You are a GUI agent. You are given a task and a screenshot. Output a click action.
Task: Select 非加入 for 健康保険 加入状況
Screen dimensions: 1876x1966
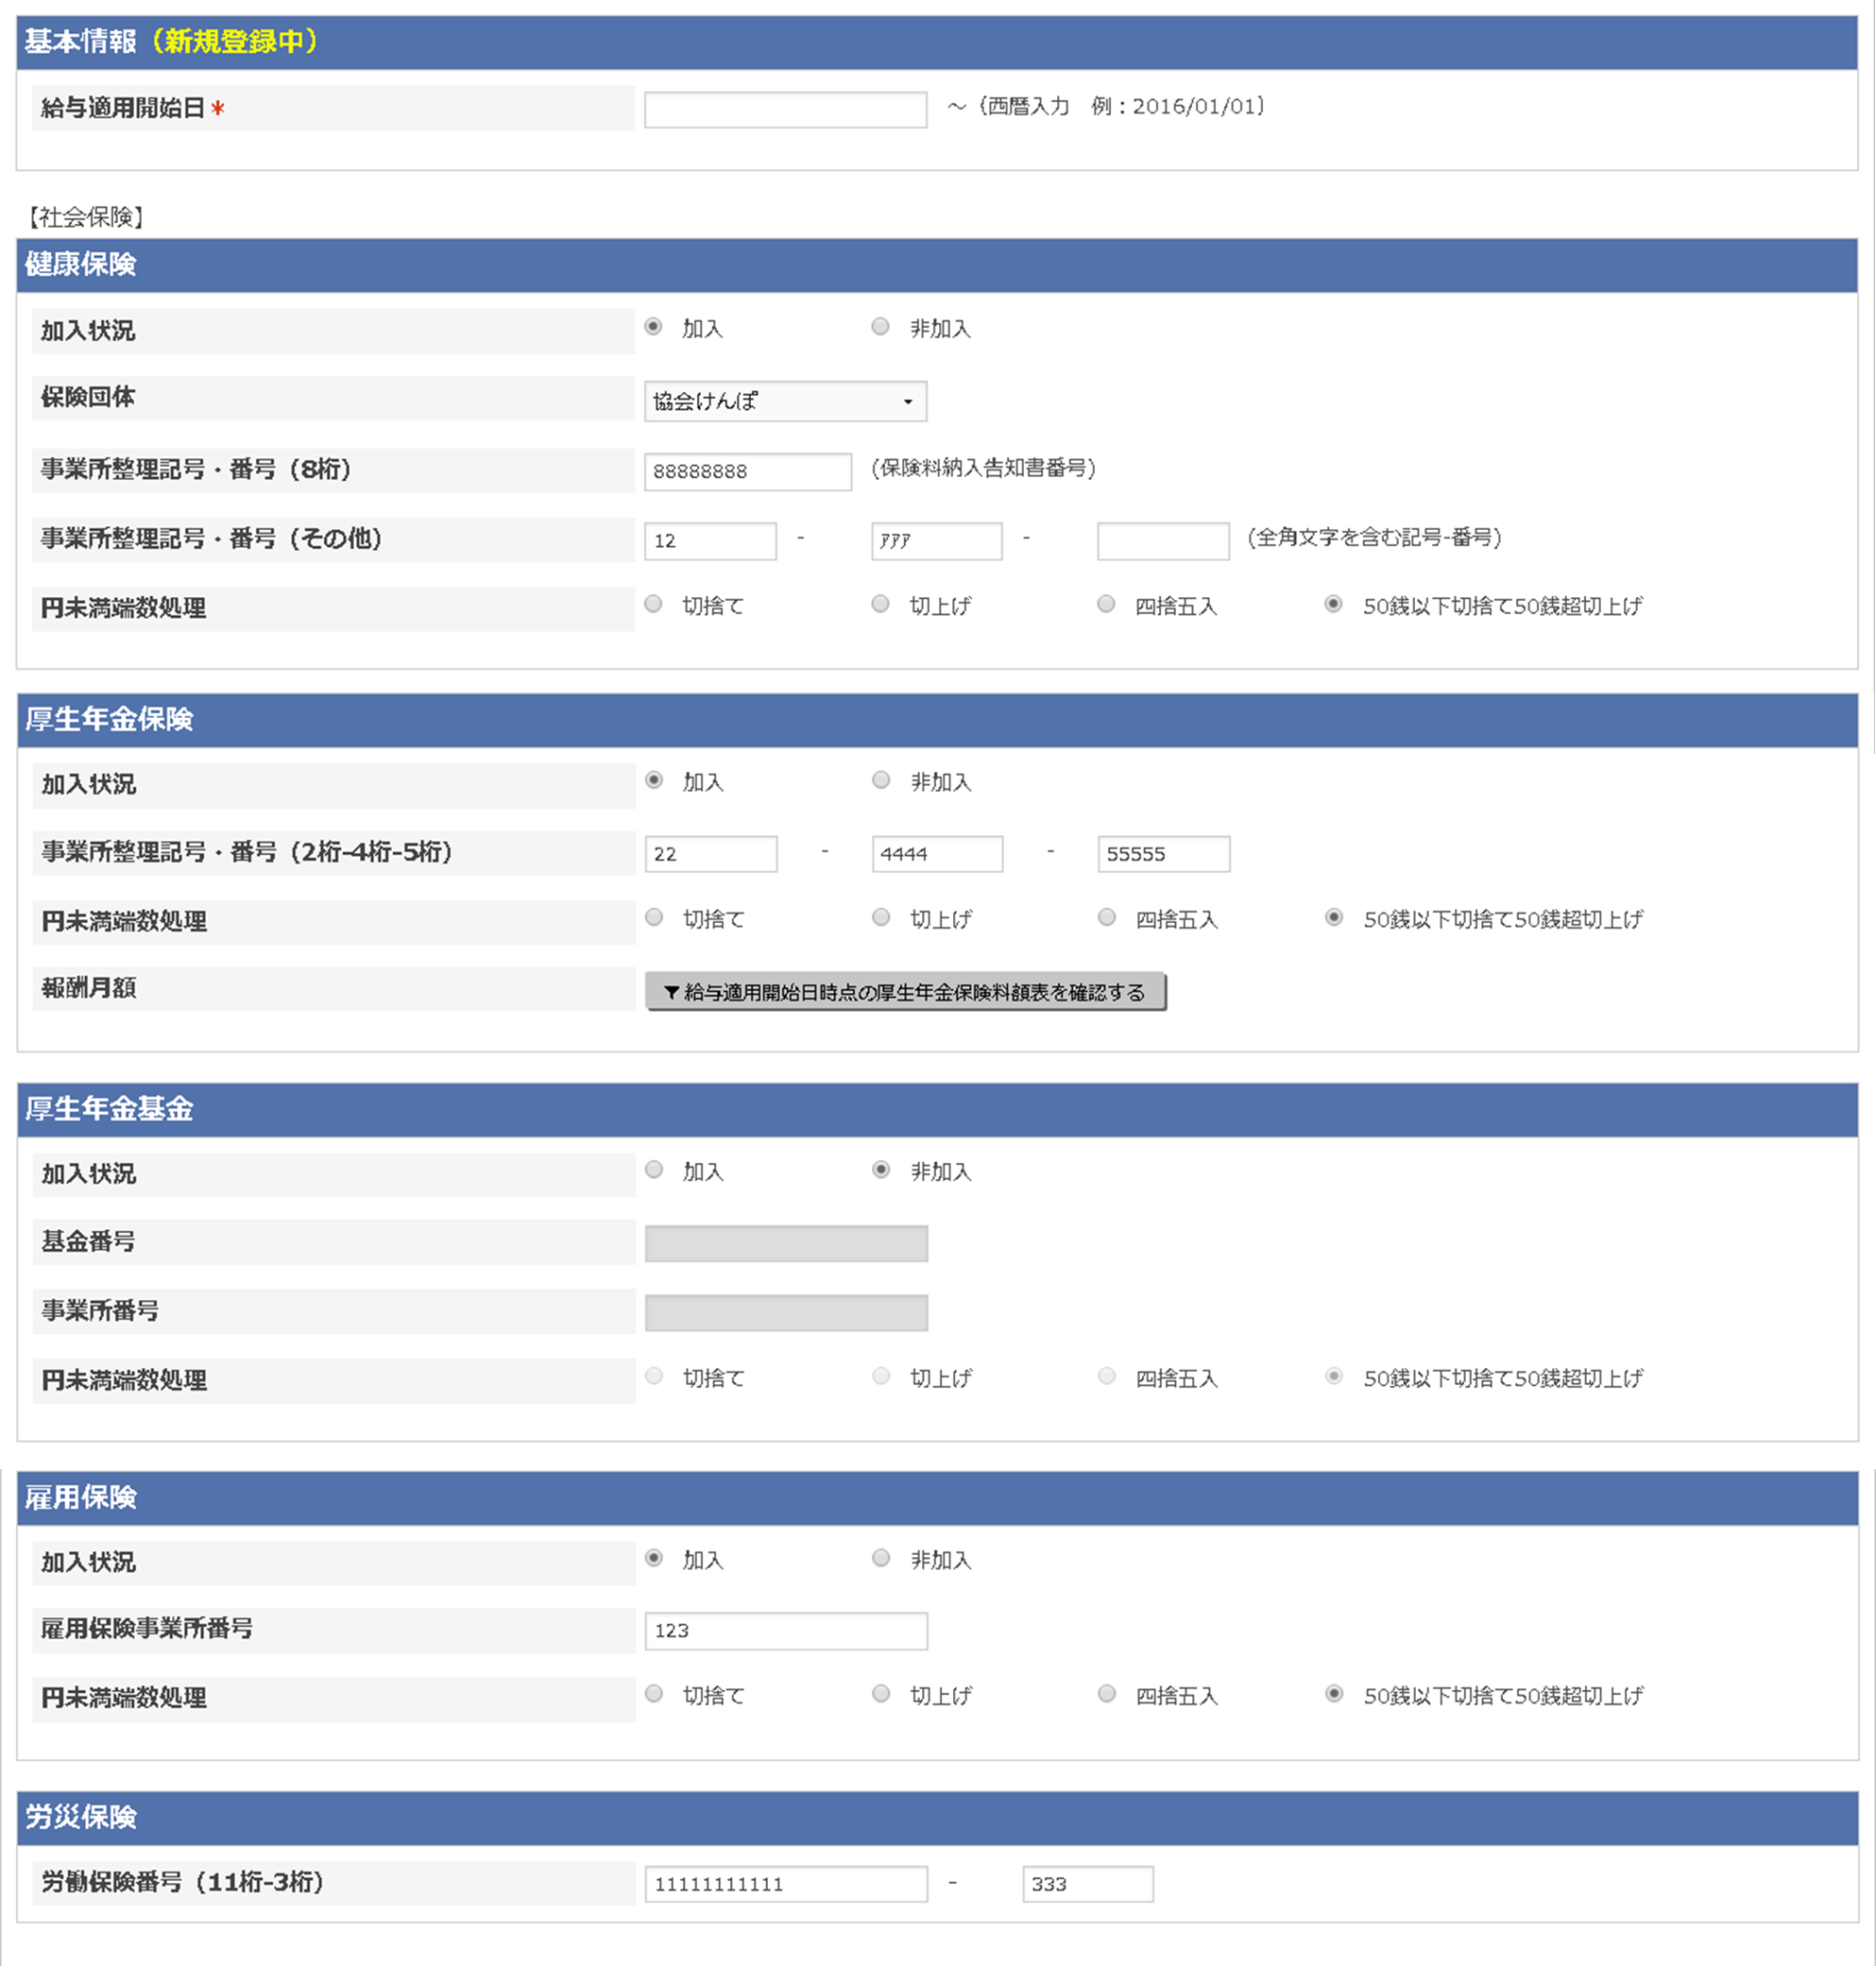click(x=880, y=327)
